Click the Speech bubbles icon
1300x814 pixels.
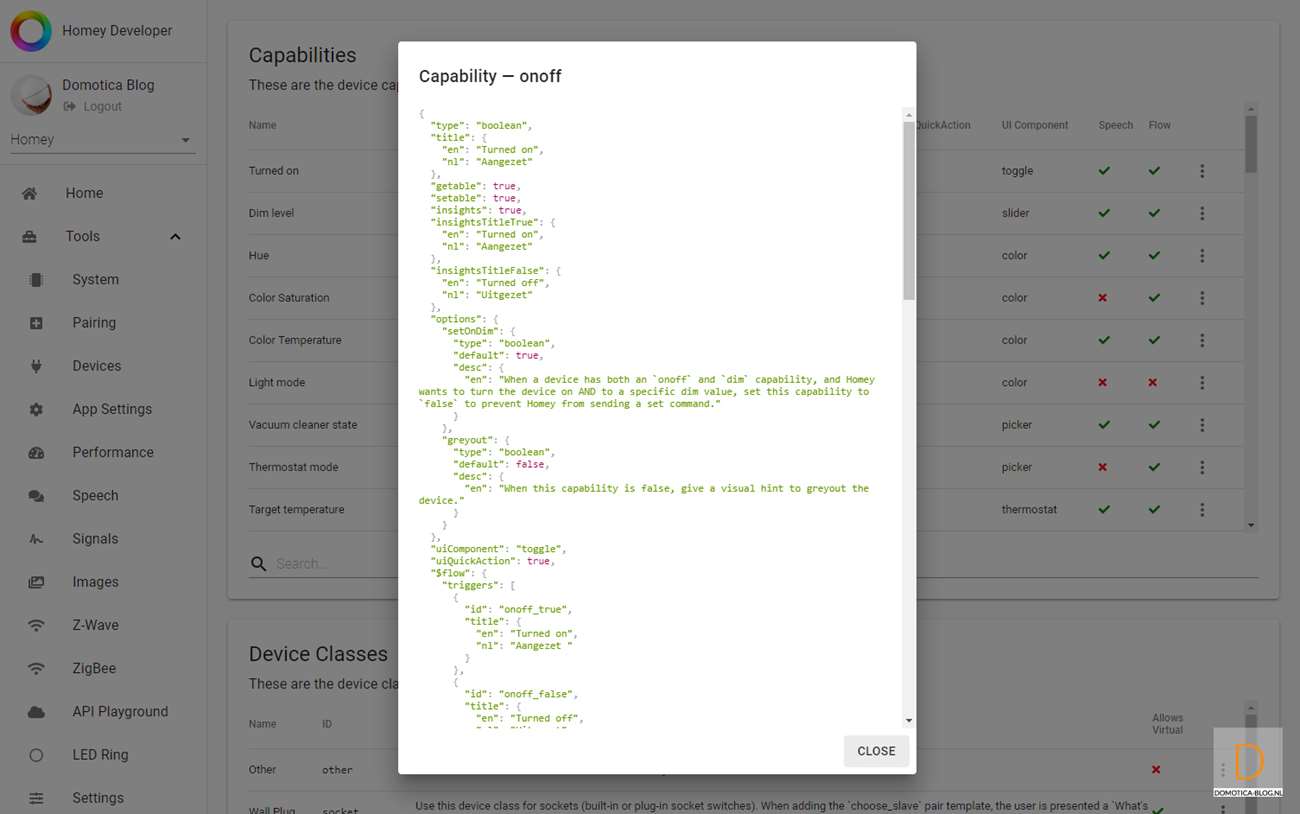point(36,496)
